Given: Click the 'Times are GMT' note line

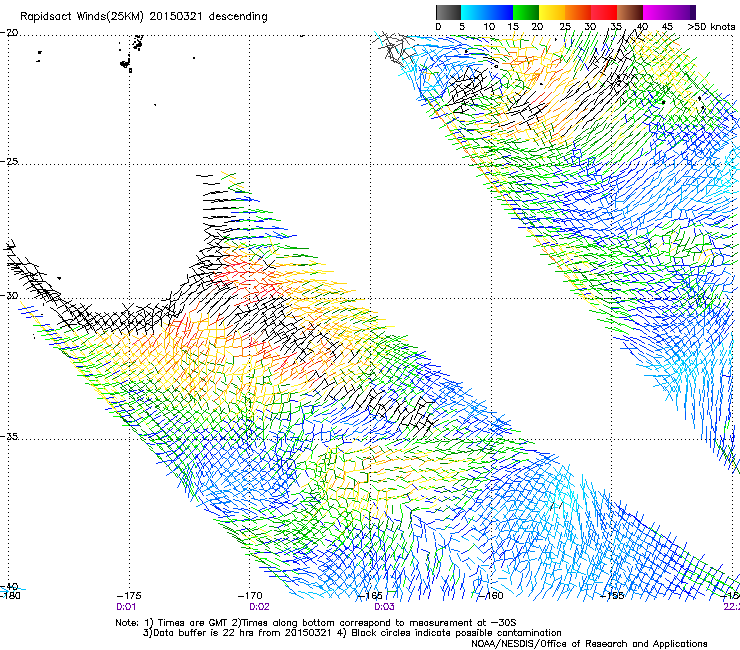Looking at the screenshot, I should 316,623.
